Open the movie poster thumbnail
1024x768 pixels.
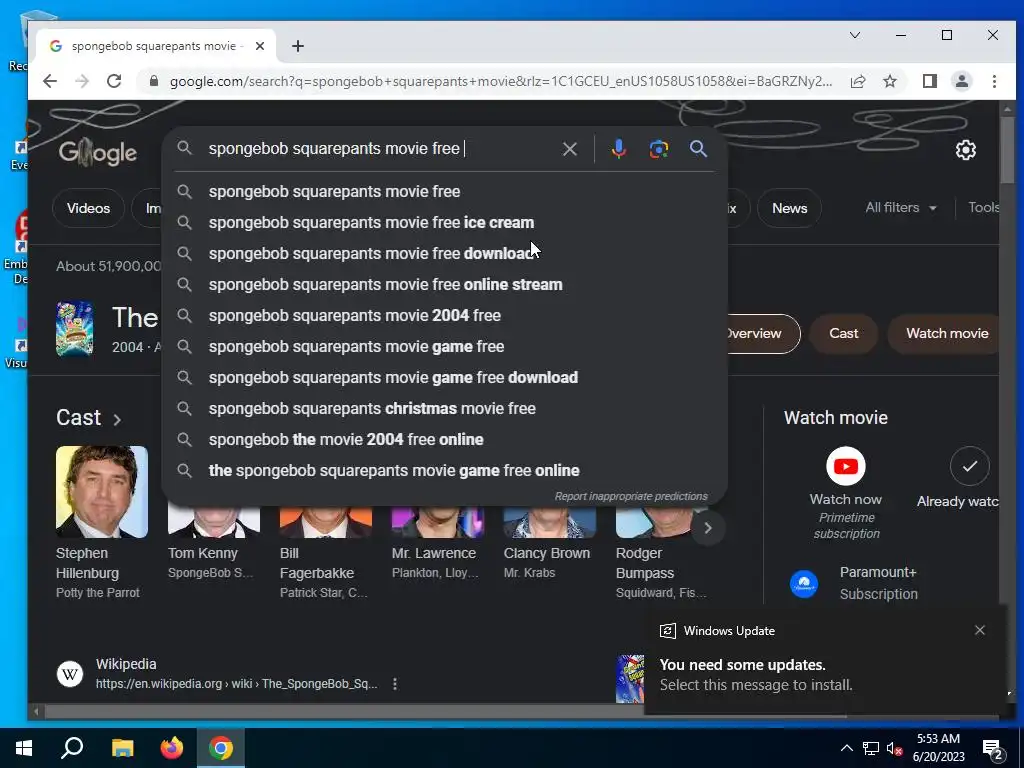coord(74,328)
